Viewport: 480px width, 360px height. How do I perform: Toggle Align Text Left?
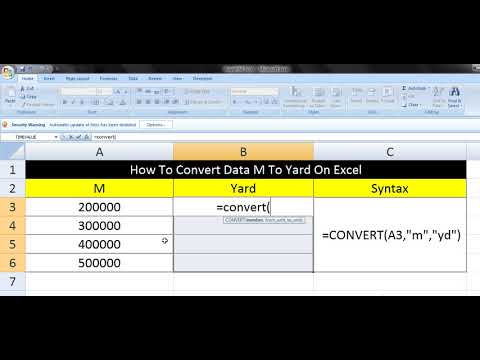139,102
